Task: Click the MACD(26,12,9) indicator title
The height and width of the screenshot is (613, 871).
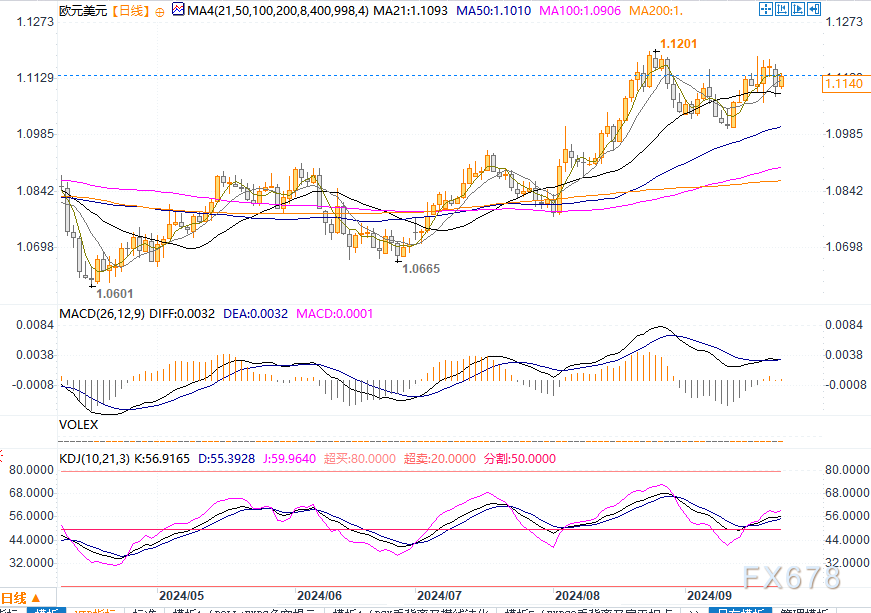Action: click(102, 314)
